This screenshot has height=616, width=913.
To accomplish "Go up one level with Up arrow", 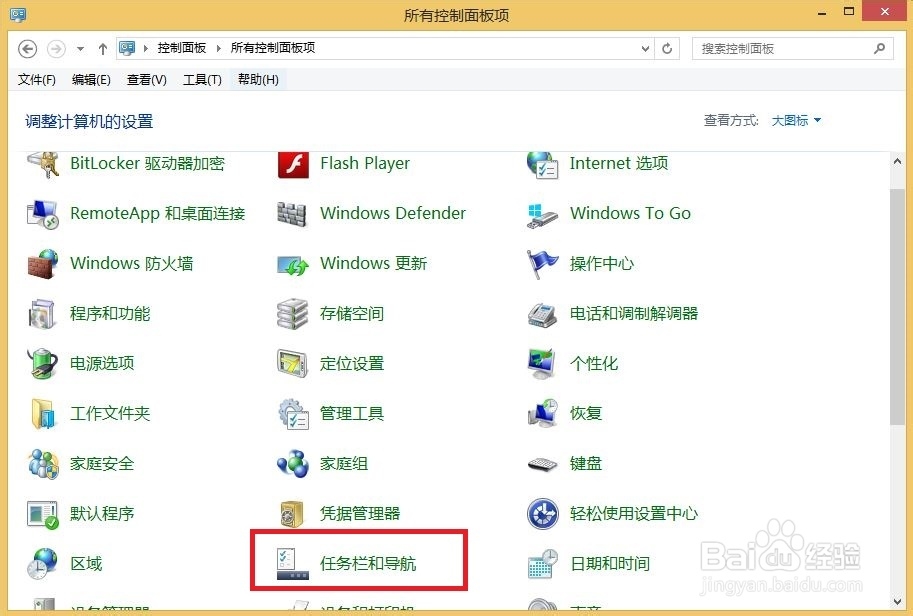I will tap(103, 49).
